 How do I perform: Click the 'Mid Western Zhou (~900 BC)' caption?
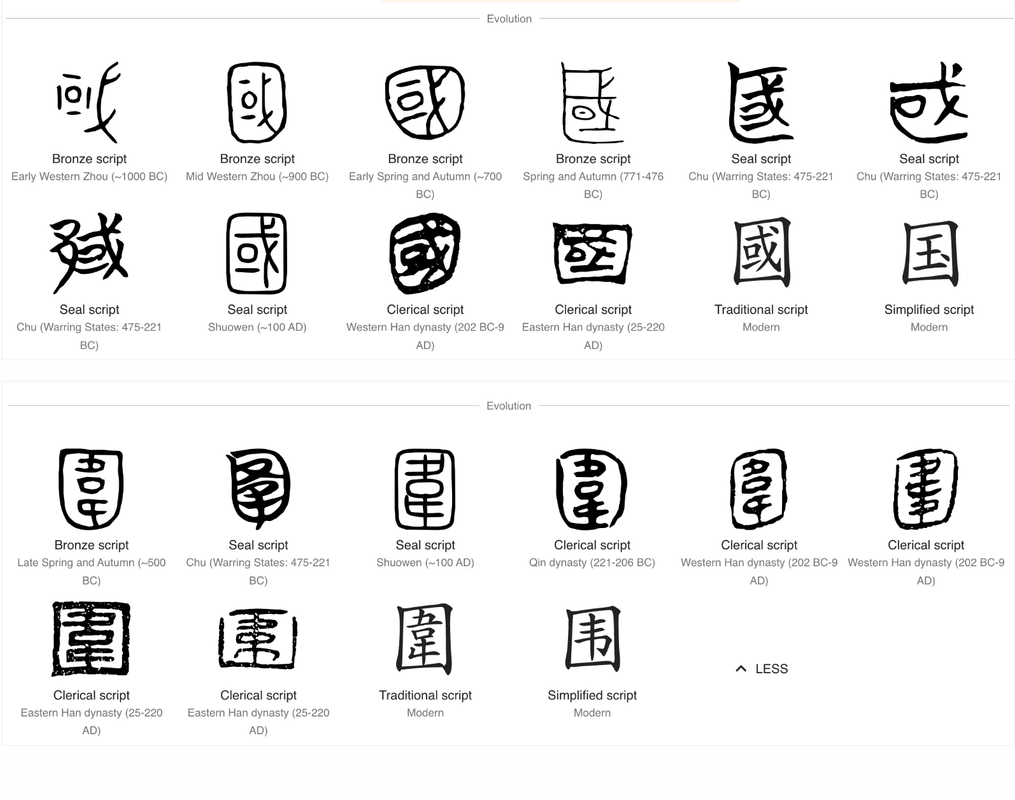coord(257,176)
